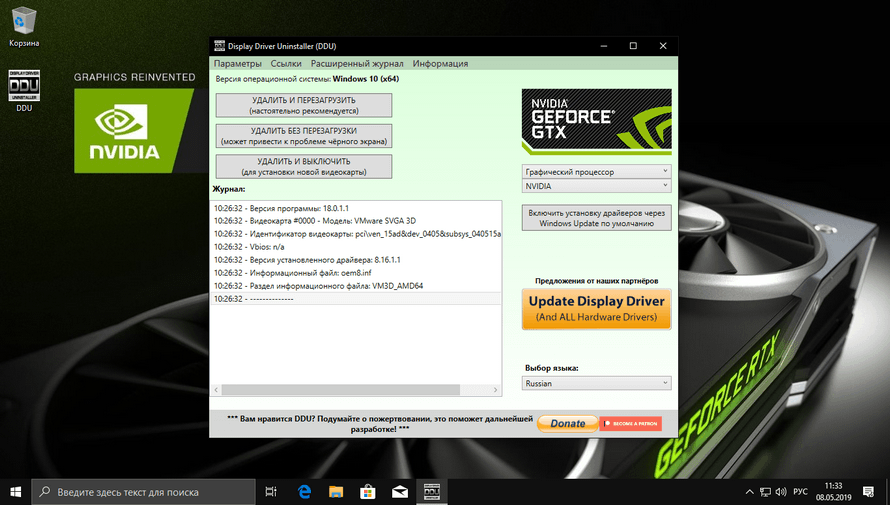Open the volume tray icon
The height and width of the screenshot is (505, 890).
point(781,492)
